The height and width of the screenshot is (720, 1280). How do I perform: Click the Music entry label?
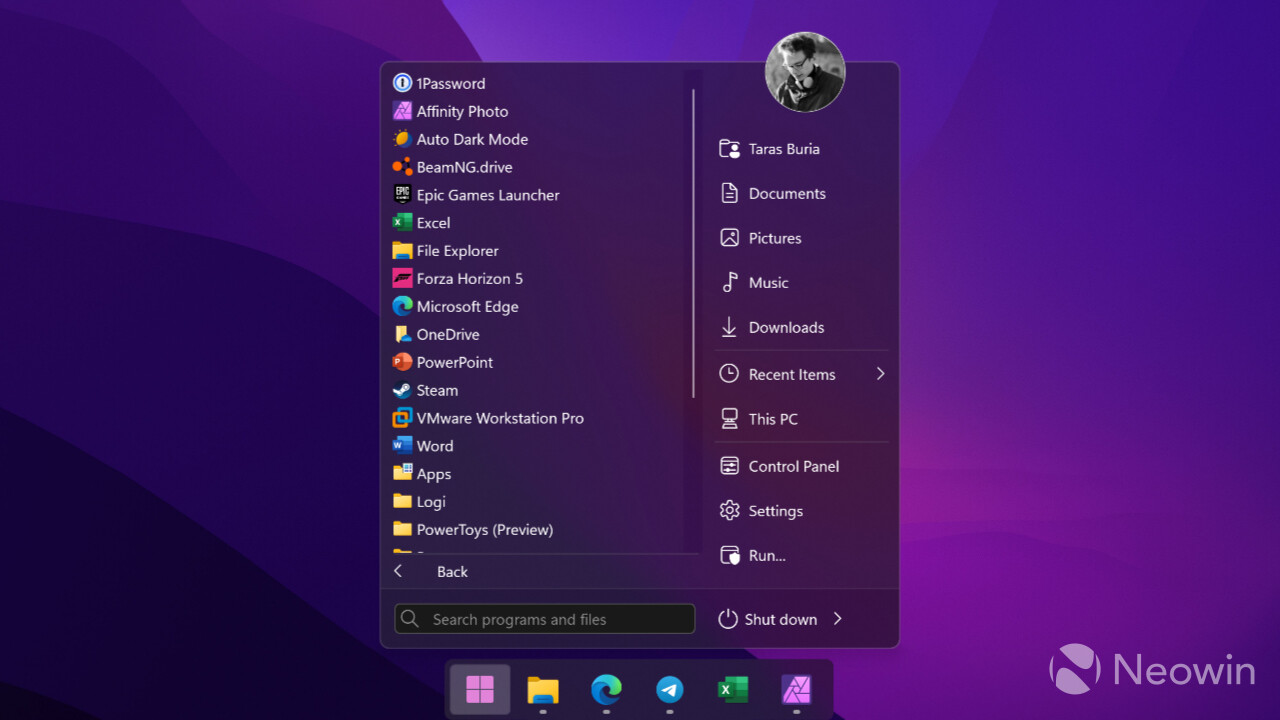(x=768, y=283)
